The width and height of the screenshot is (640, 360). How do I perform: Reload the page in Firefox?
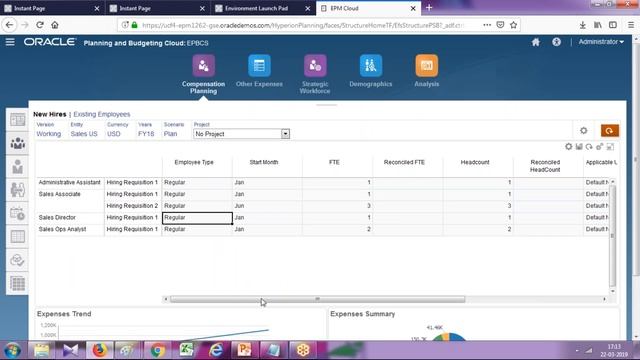(x=40, y=25)
